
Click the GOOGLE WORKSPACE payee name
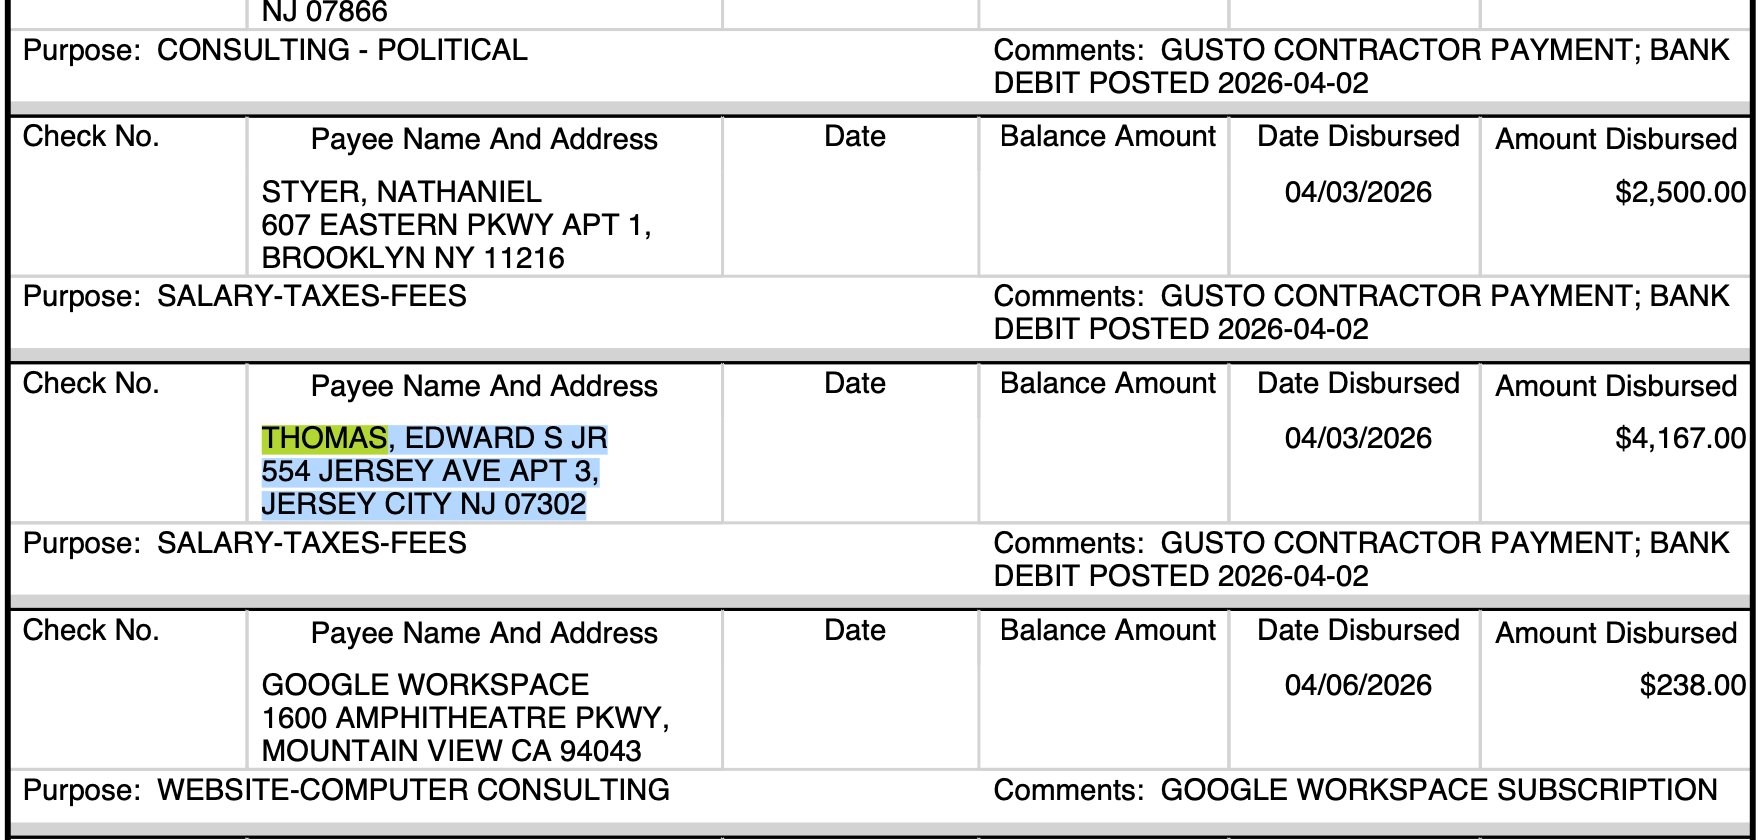pos(425,685)
